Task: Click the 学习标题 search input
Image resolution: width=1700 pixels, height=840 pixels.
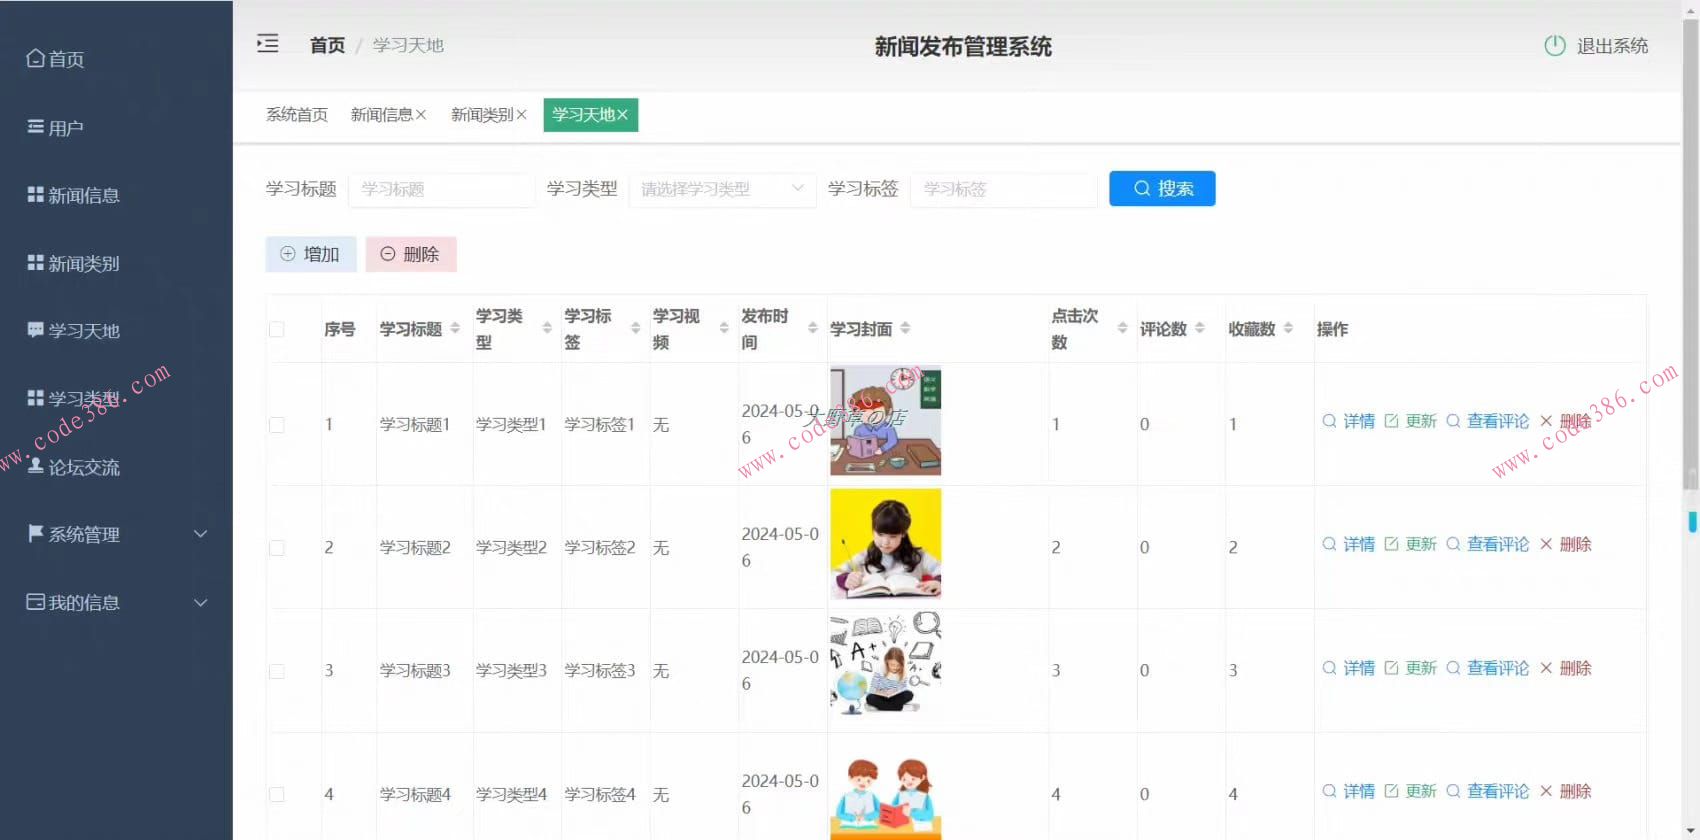Action: (x=441, y=189)
